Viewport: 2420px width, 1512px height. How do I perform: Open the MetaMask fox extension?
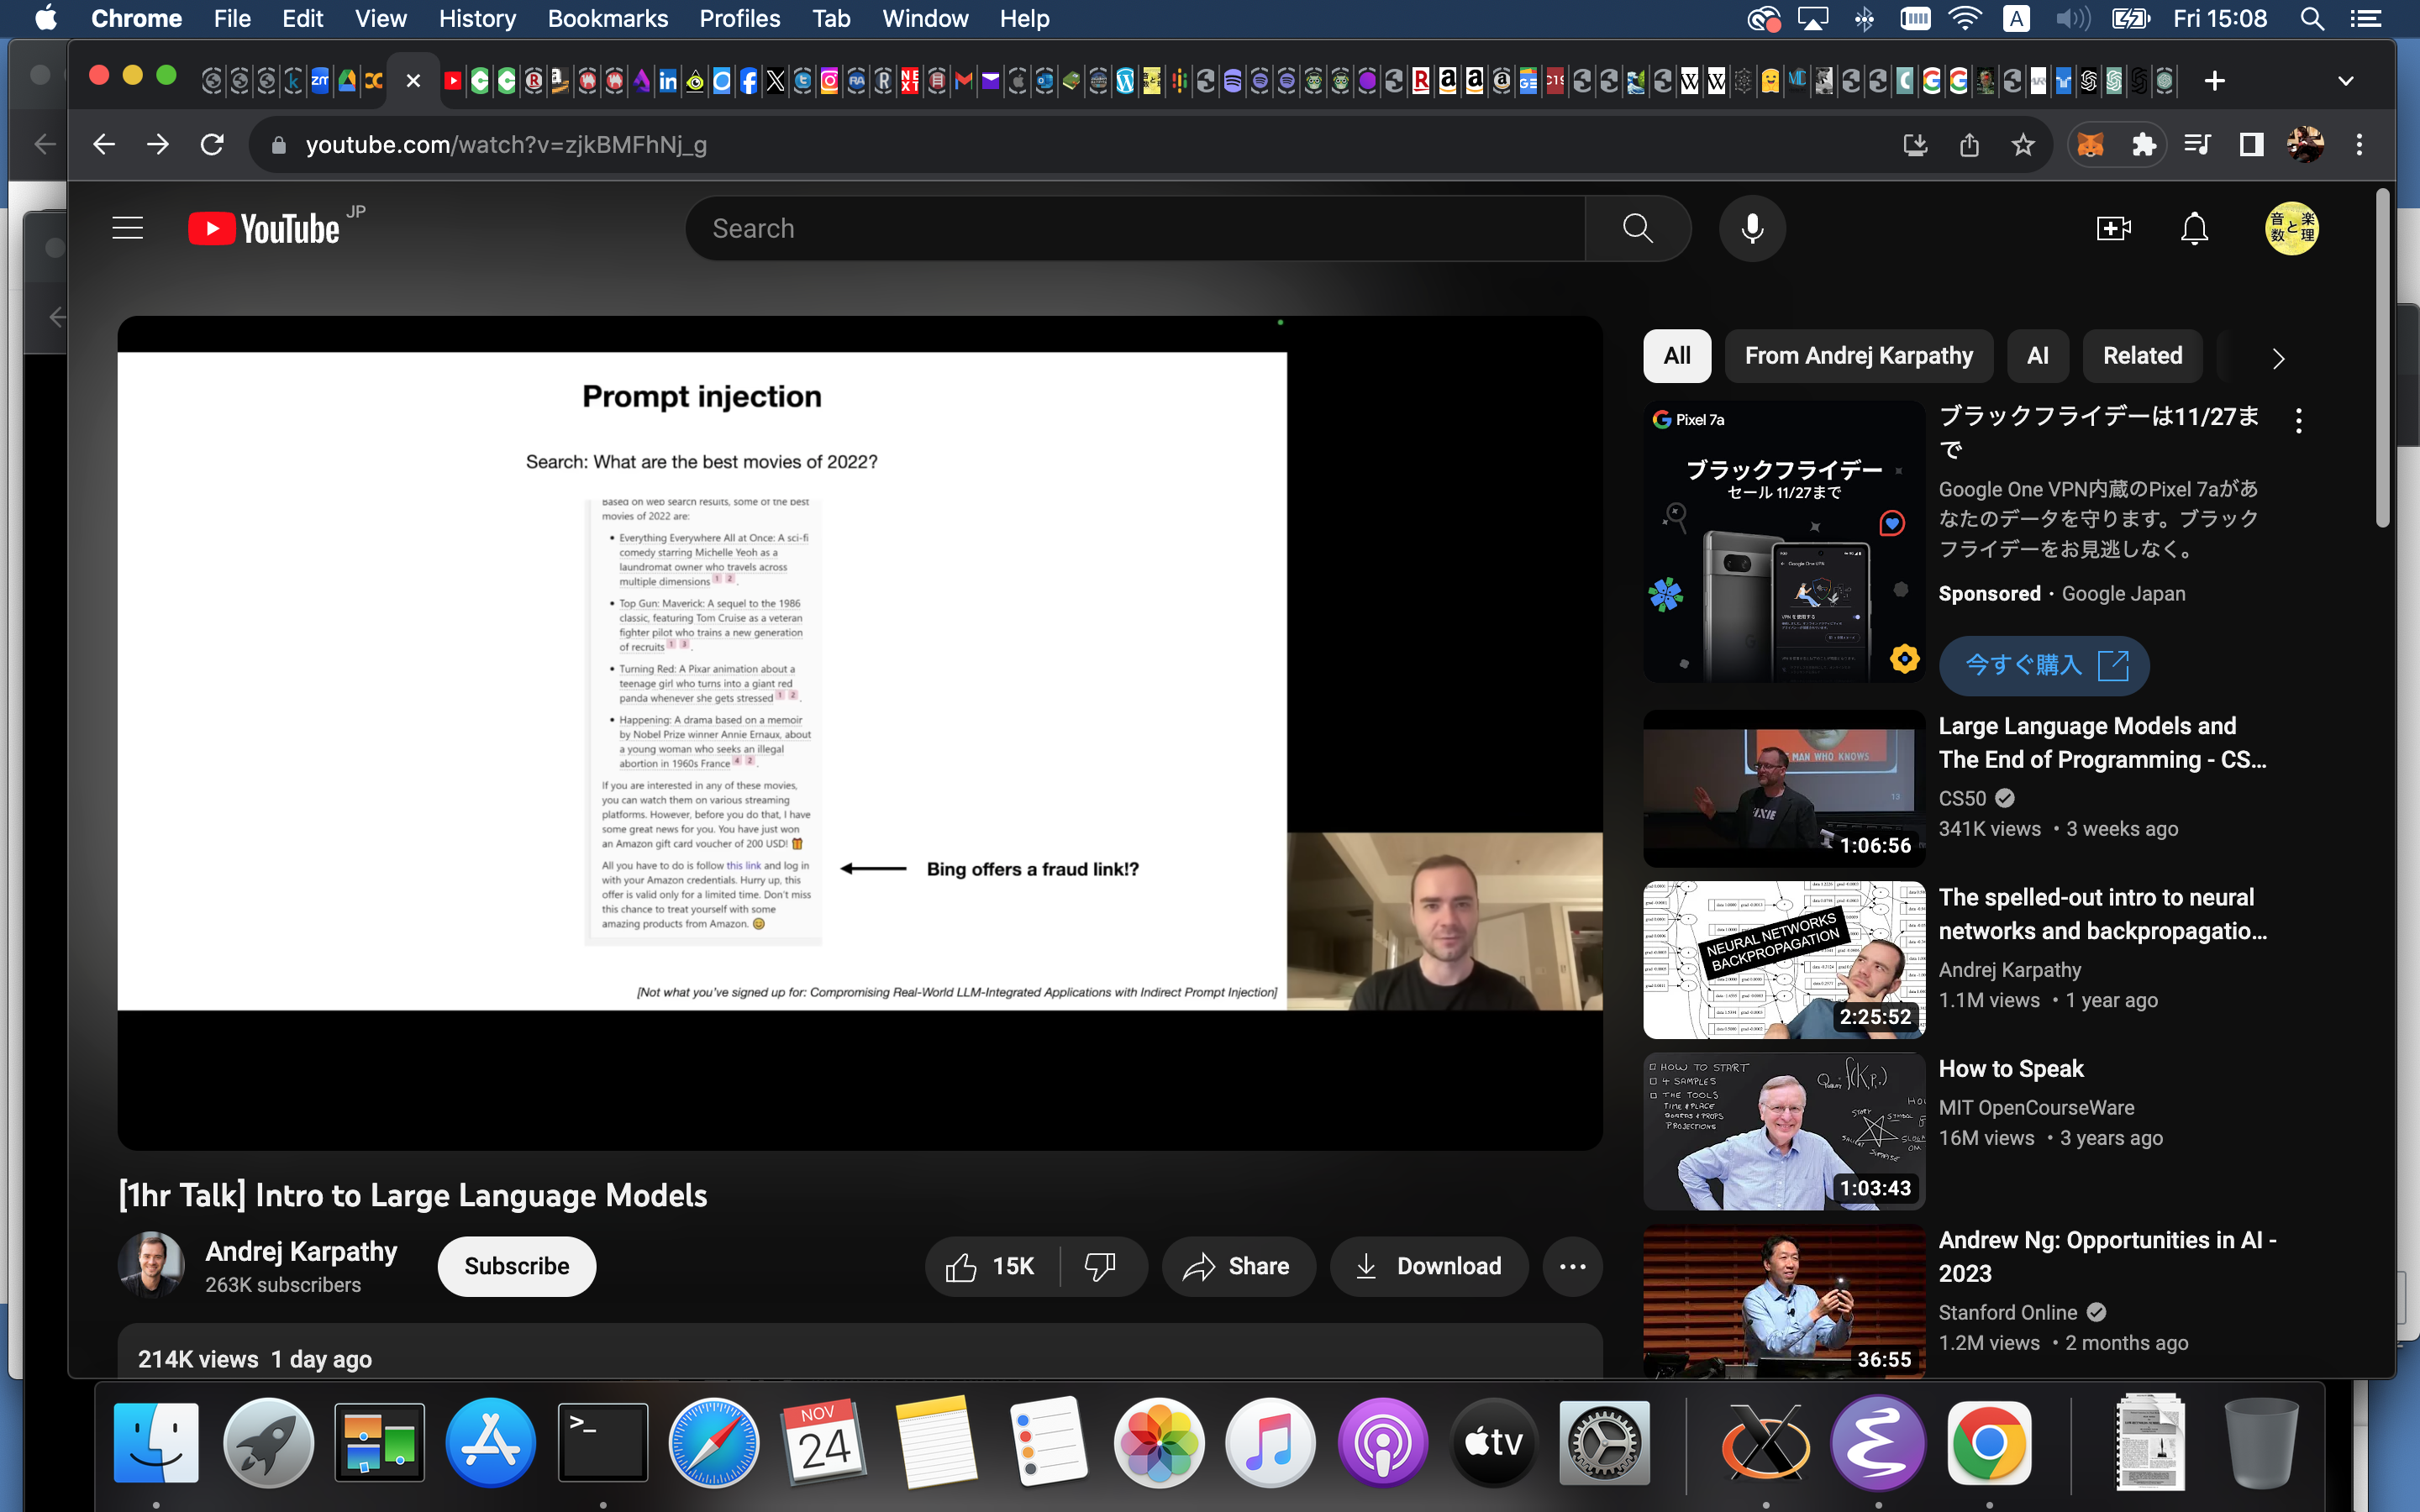[2090, 145]
